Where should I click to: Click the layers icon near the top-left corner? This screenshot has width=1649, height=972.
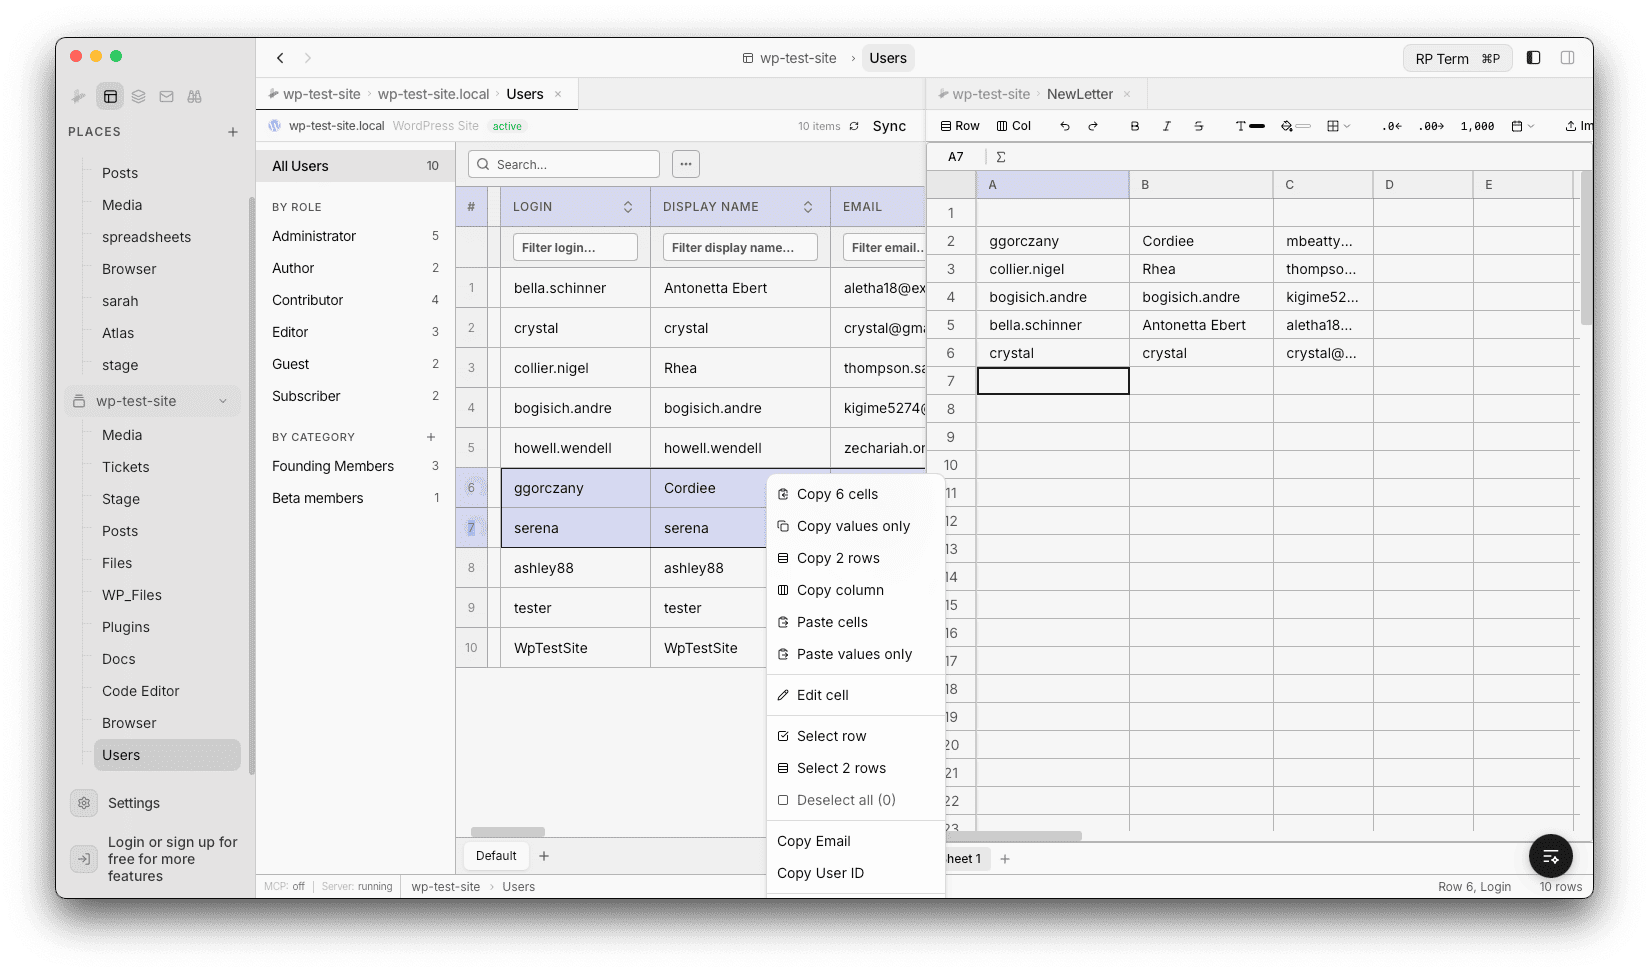[138, 96]
